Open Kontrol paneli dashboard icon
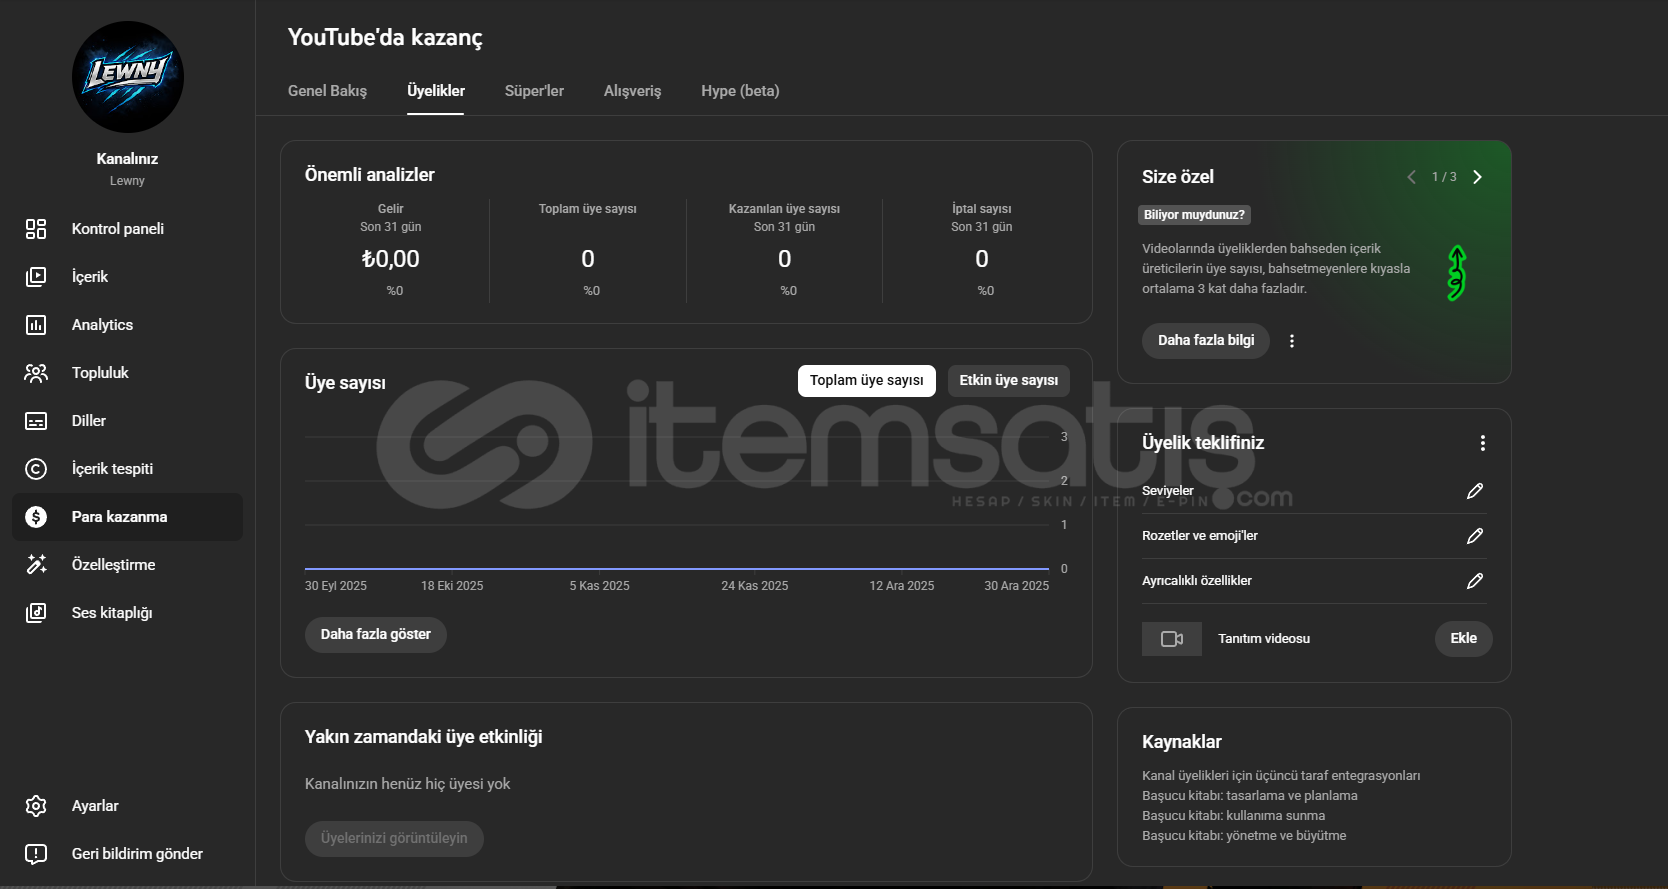Image resolution: width=1668 pixels, height=889 pixels. pos(36,229)
